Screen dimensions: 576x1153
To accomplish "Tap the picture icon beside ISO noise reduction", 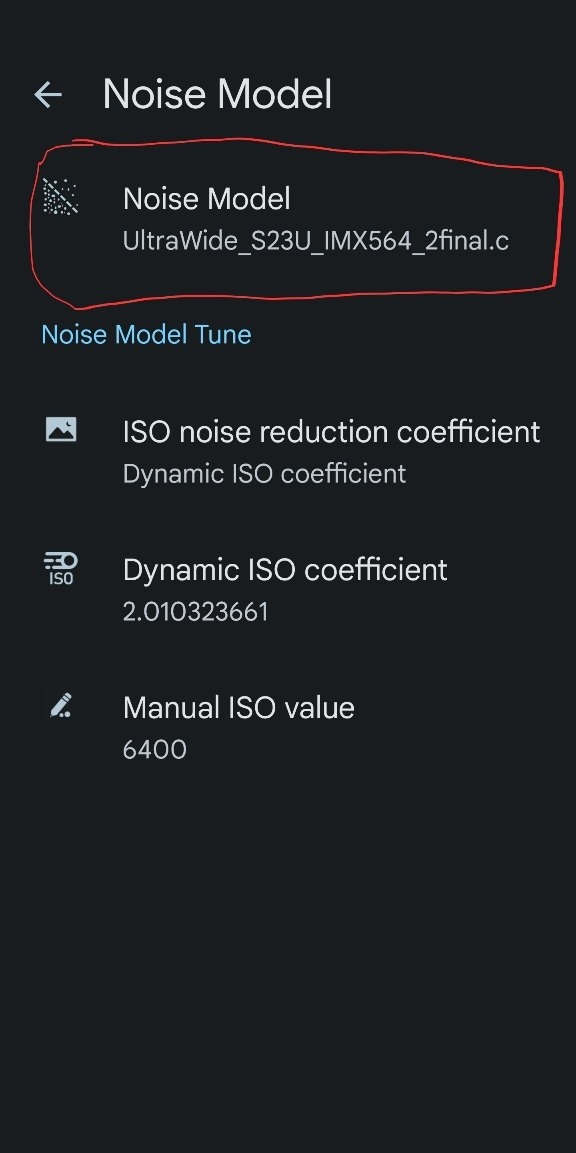I will point(60,429).
